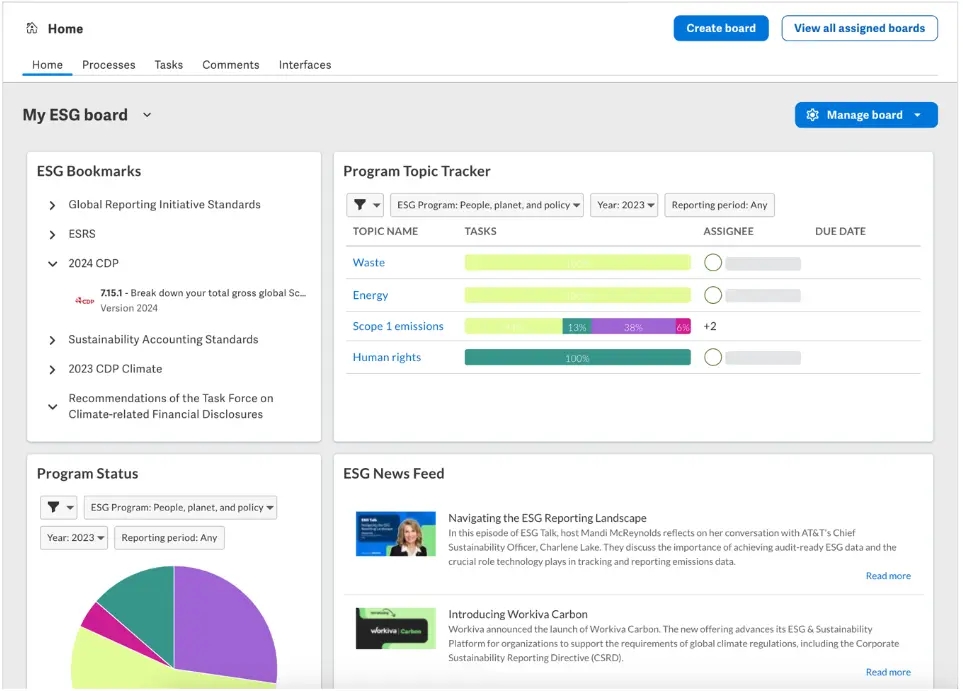The width and height of the screenshot is (963, 691).
Task: Click the Introducing Workiva Carbon headline
Action: (518, 614)
